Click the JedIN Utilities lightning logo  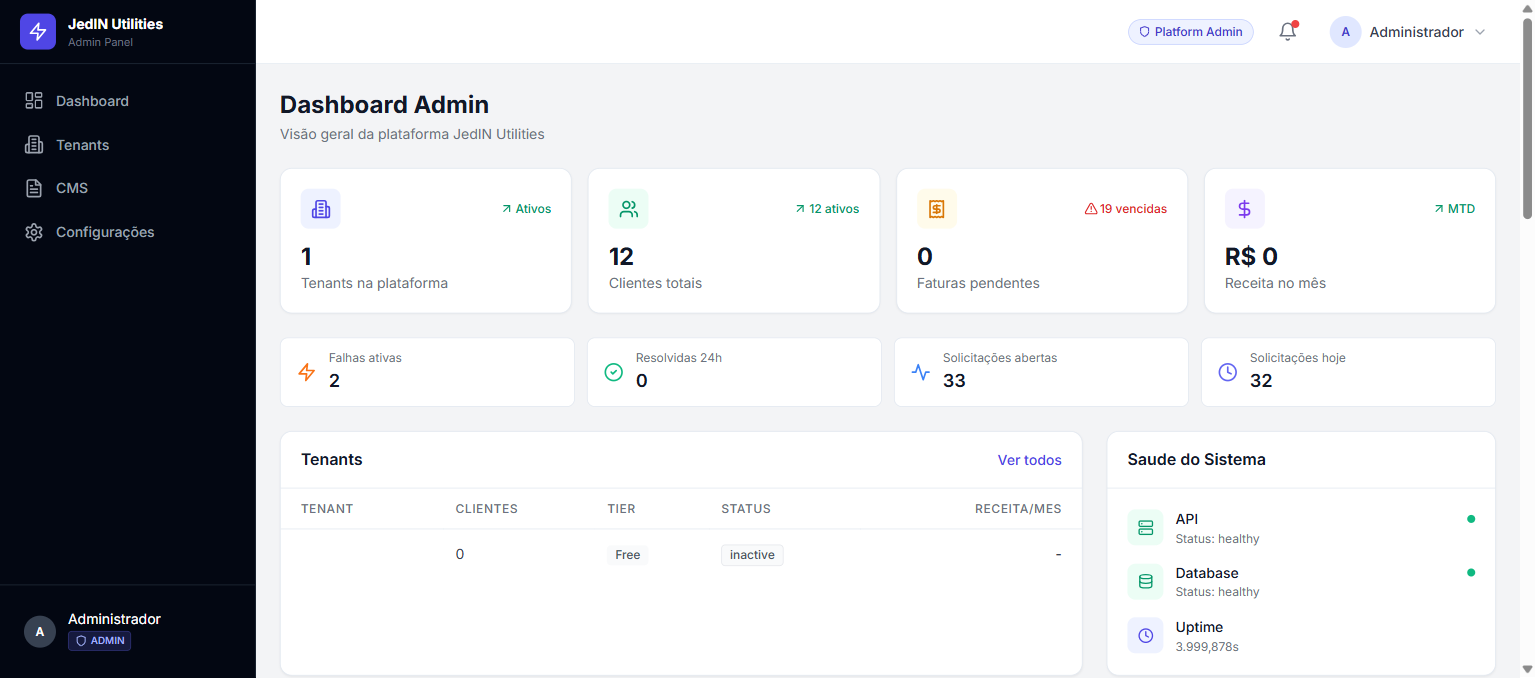[38, 32]
